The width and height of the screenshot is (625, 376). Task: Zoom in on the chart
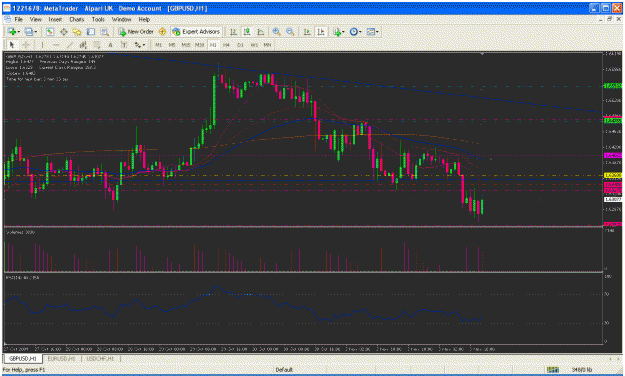tap(276, 31)
